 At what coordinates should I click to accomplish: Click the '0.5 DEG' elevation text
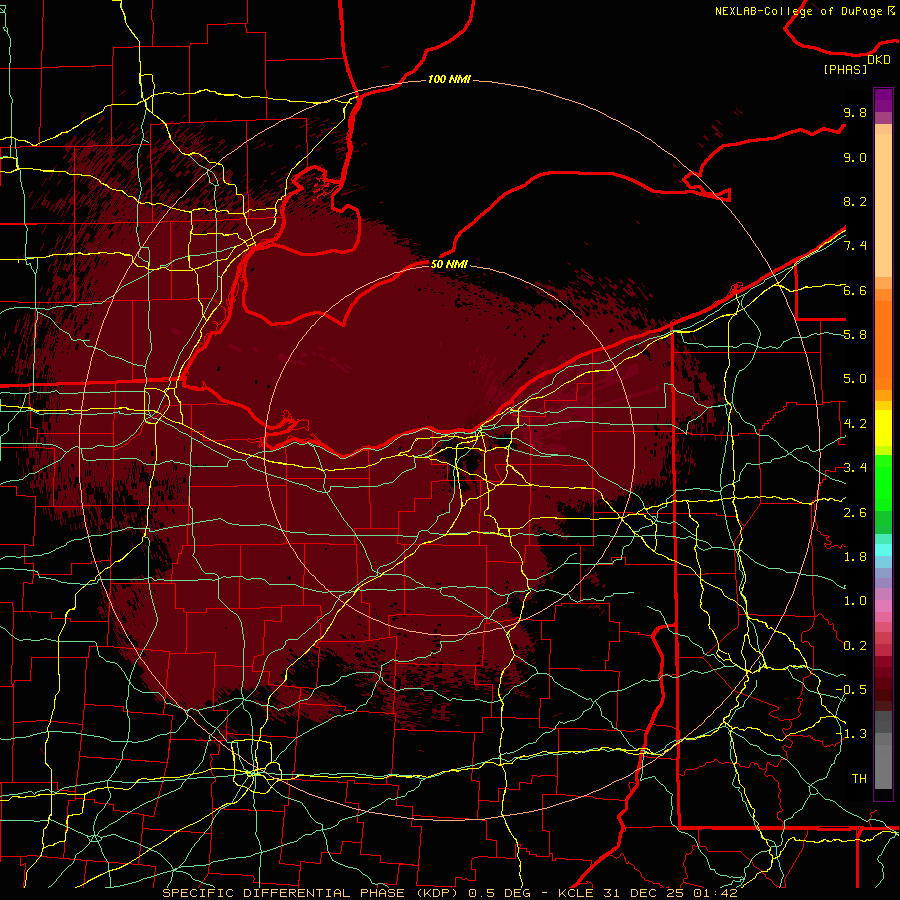click(500, 893)
